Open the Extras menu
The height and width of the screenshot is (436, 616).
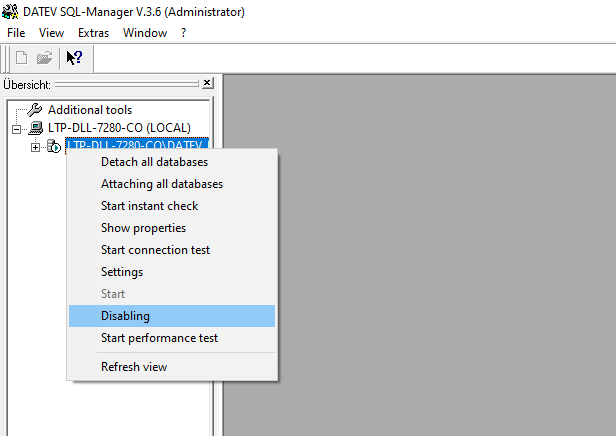click(94, 33)
